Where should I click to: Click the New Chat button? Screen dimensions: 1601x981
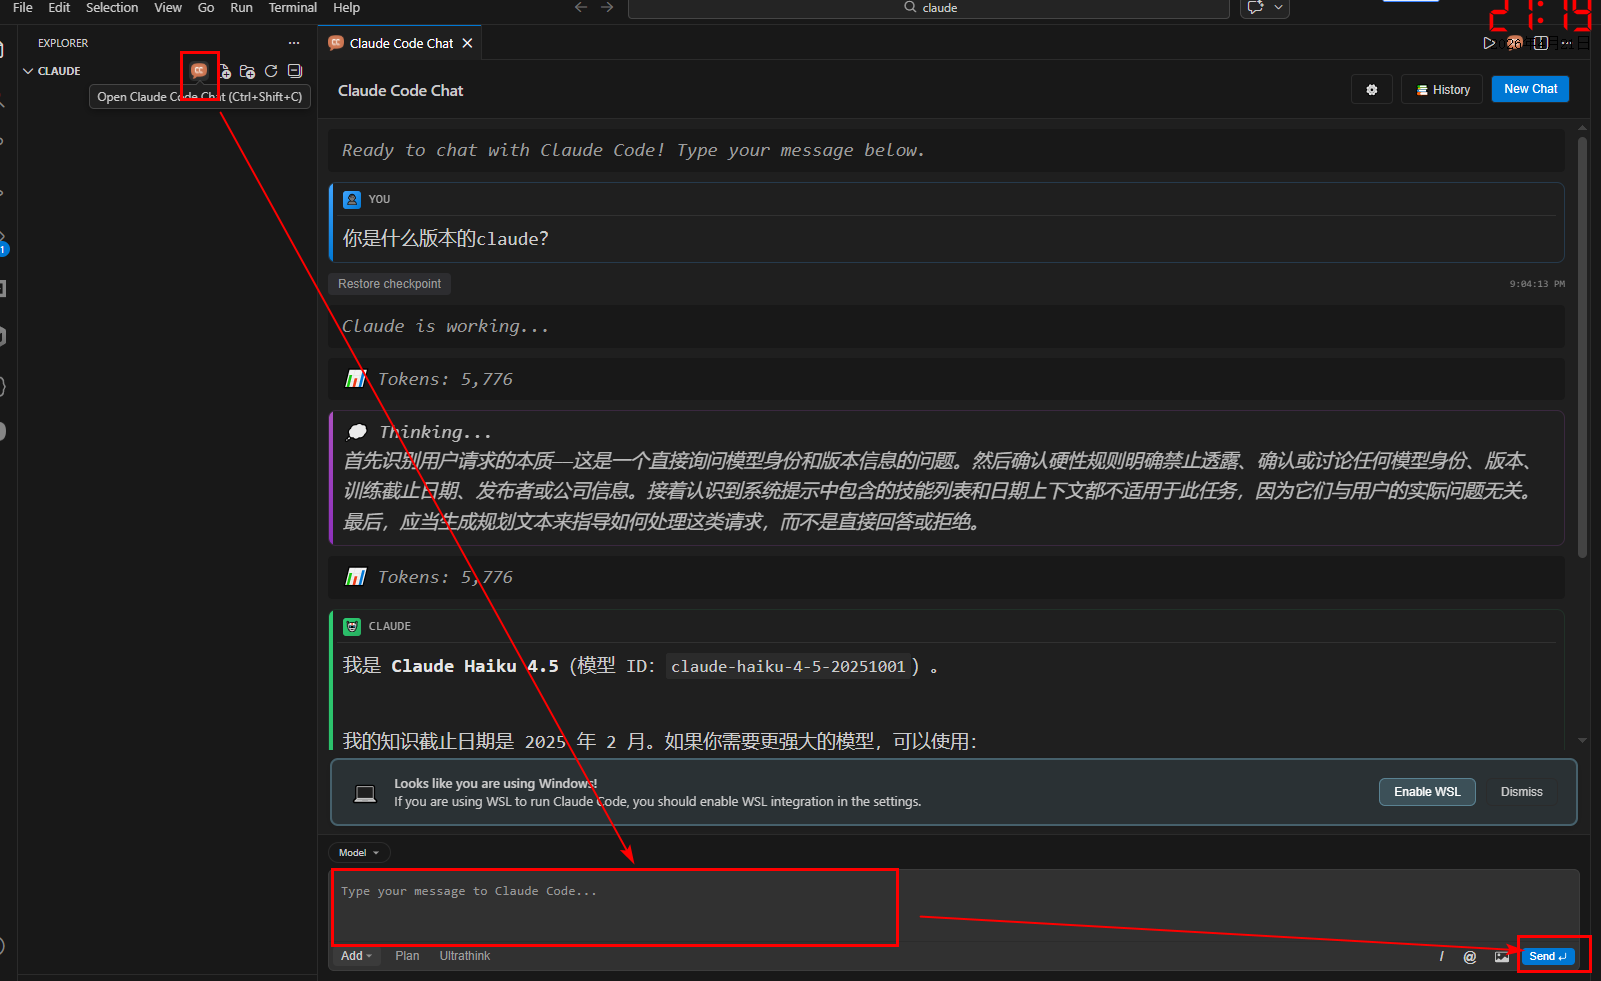pyautogui.click(x=1530, y=89)
